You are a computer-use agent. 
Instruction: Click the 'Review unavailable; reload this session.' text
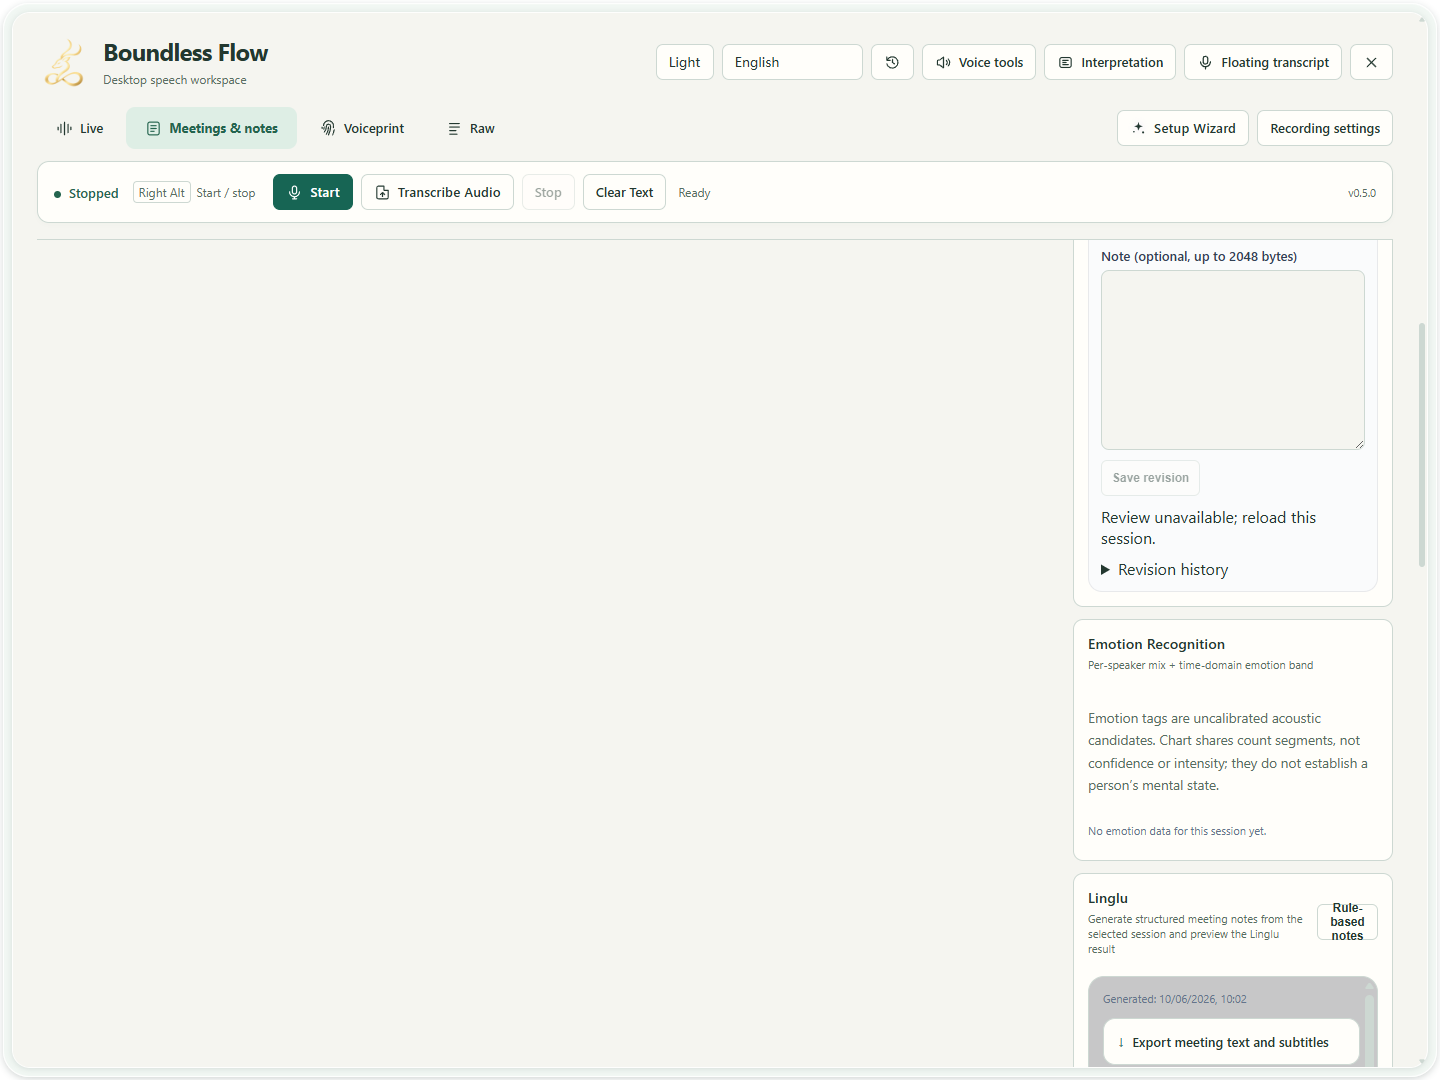[x=1208, y=528]
